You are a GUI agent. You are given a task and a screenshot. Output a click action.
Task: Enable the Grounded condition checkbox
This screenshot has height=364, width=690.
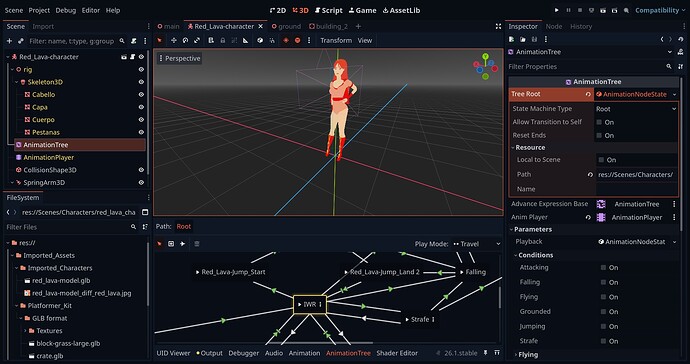point(603,312)
